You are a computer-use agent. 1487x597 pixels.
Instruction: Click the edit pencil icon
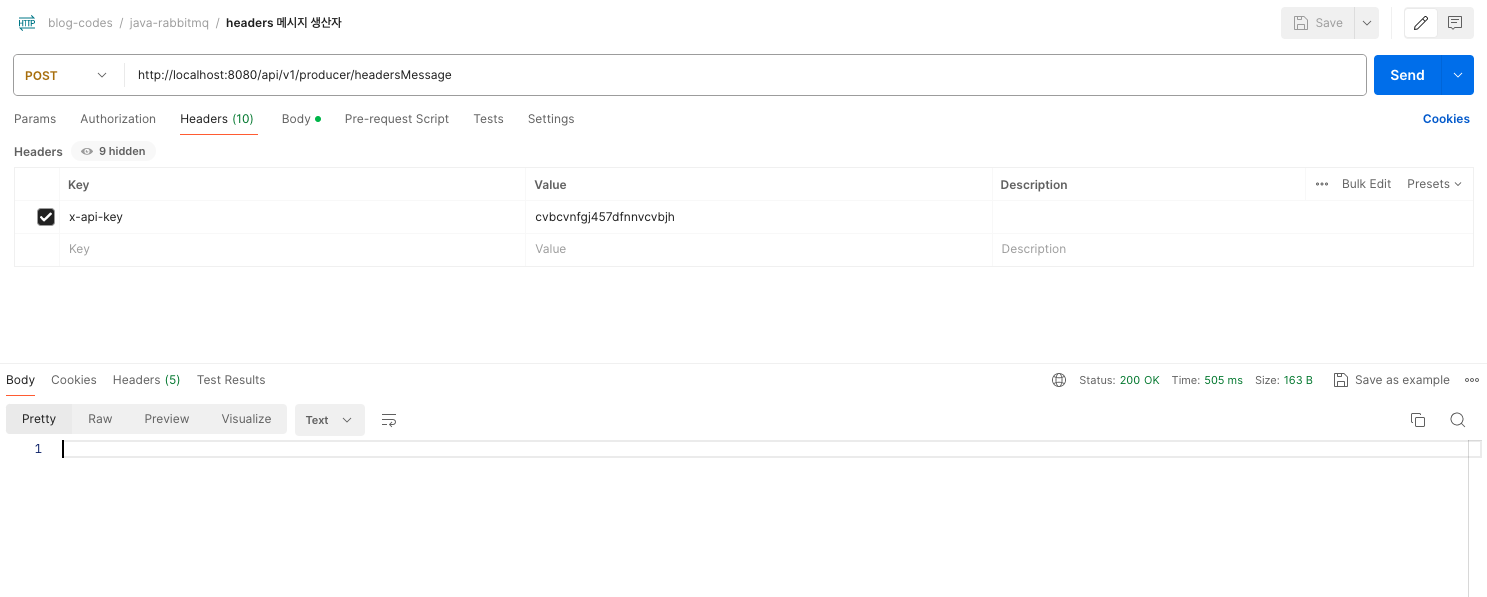[x=1421, y=23]
